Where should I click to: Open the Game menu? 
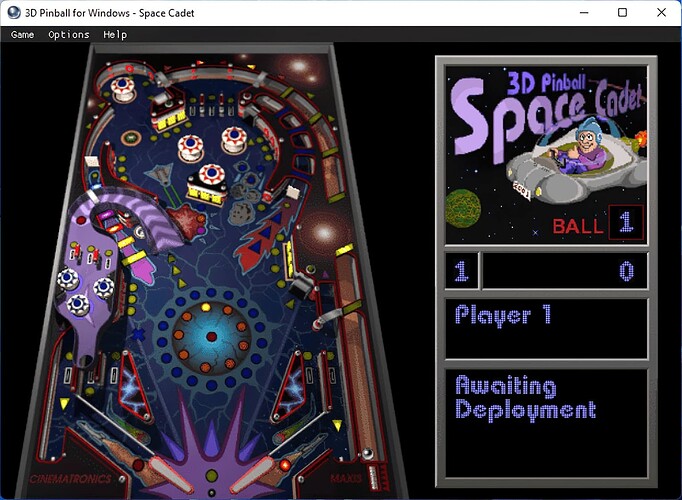pyautogui.click(x=22, y=35)
